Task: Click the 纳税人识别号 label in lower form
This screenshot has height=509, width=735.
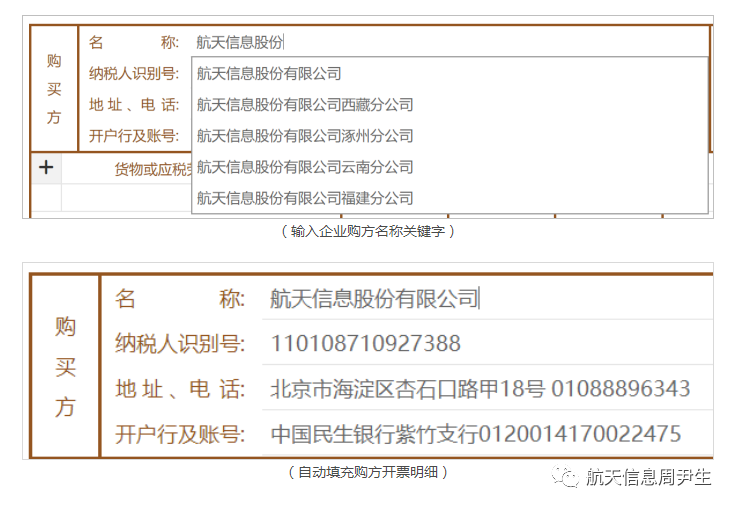Action: pos(180,344)
